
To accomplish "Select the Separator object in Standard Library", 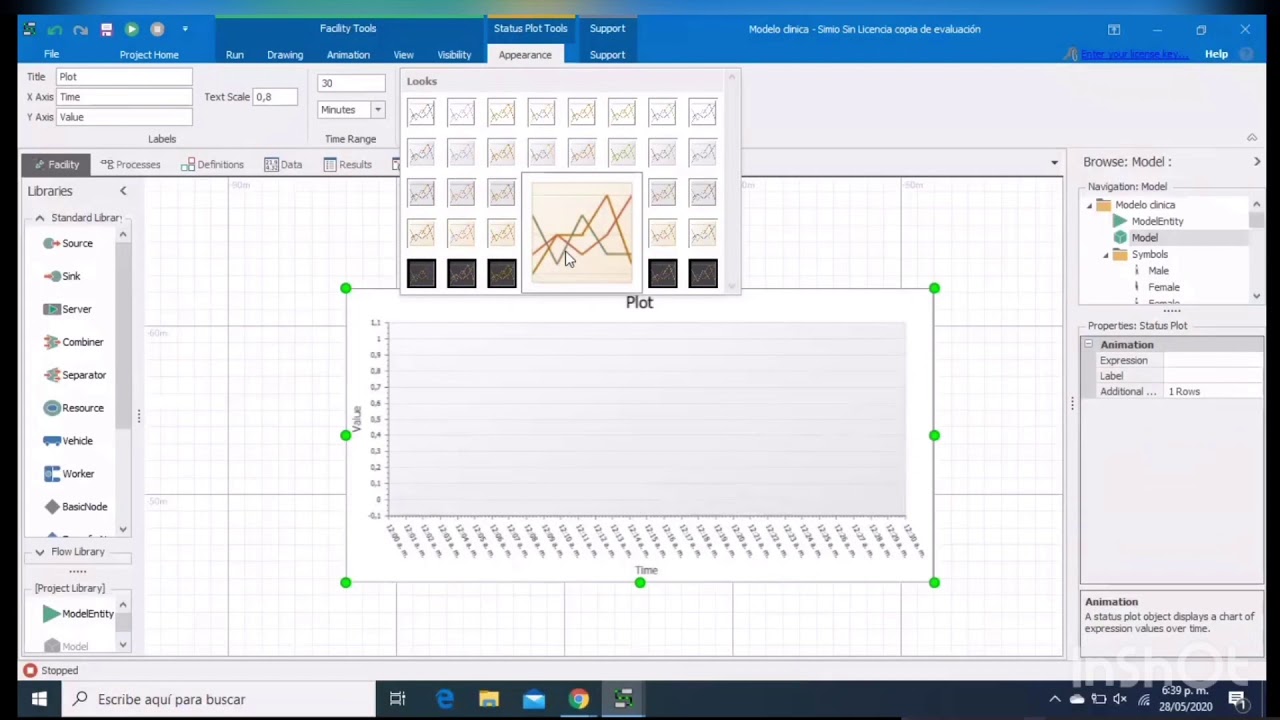I will [x=74, y=375].
